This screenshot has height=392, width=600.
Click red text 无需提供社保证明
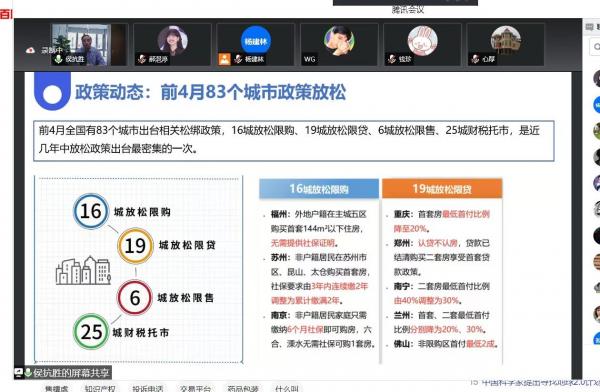[x=303, y=243]
